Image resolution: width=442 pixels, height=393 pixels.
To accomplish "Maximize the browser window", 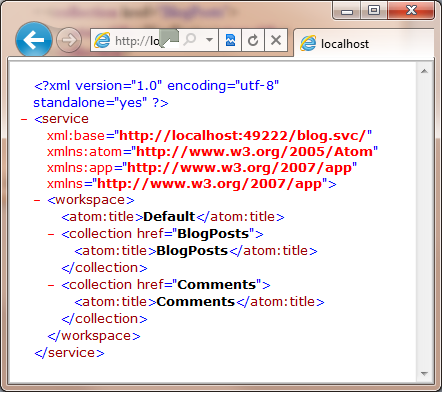I will pyautogui.click(x=374, y=11).
